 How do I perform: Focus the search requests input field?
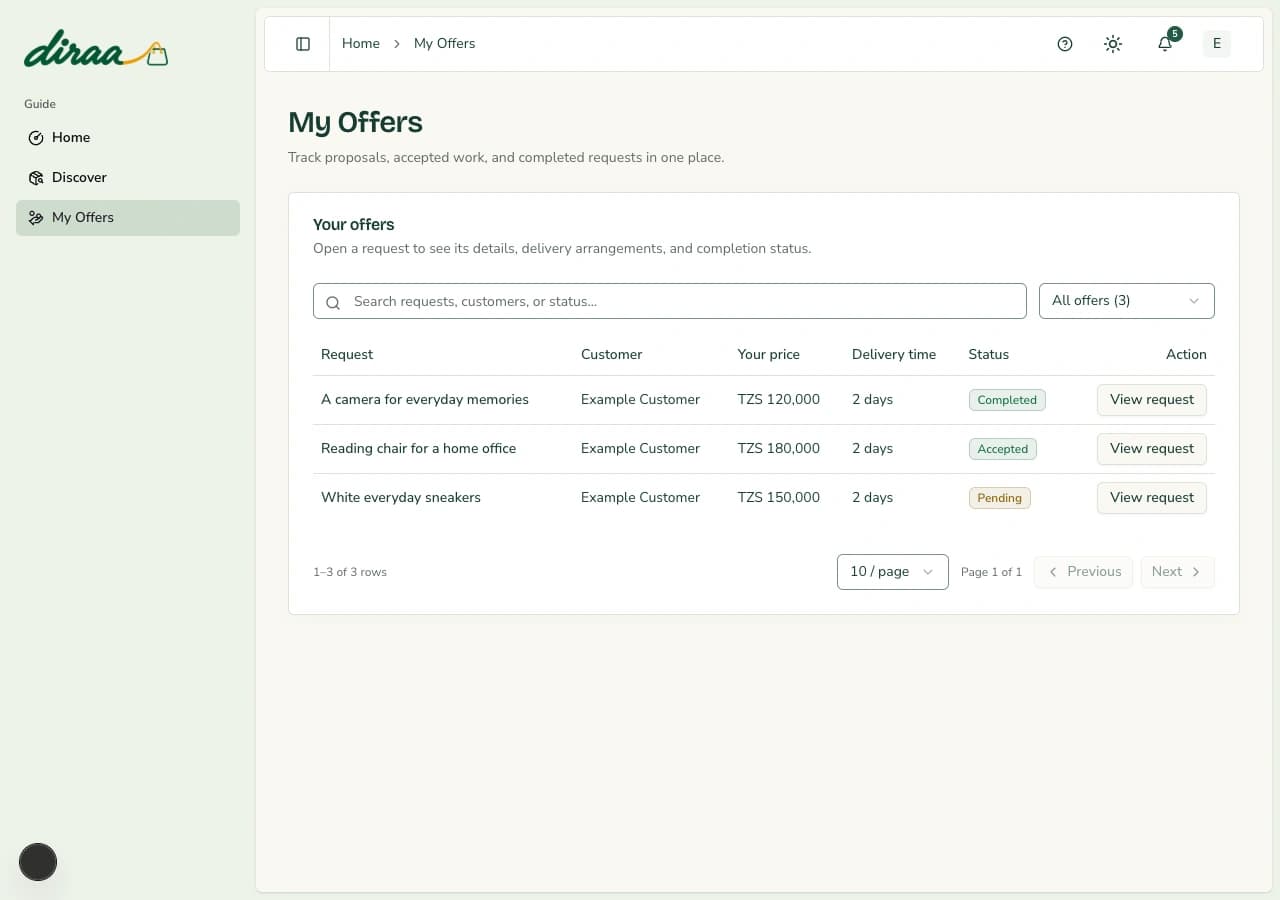670,301
